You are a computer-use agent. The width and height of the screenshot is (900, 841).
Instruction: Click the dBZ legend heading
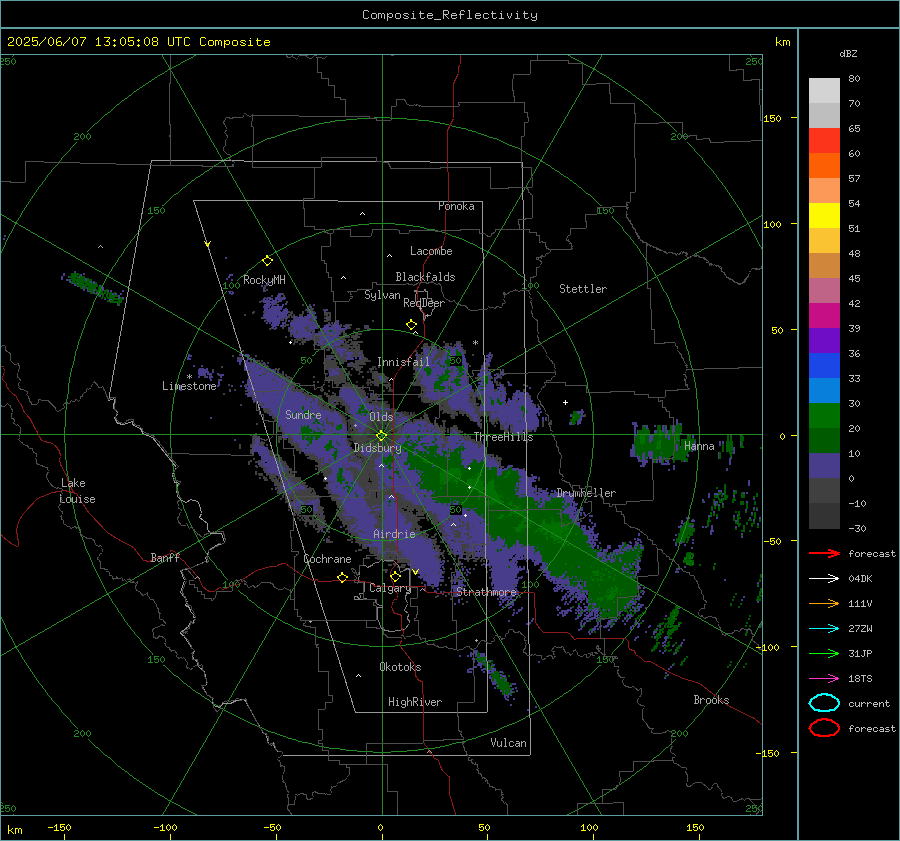848,53
